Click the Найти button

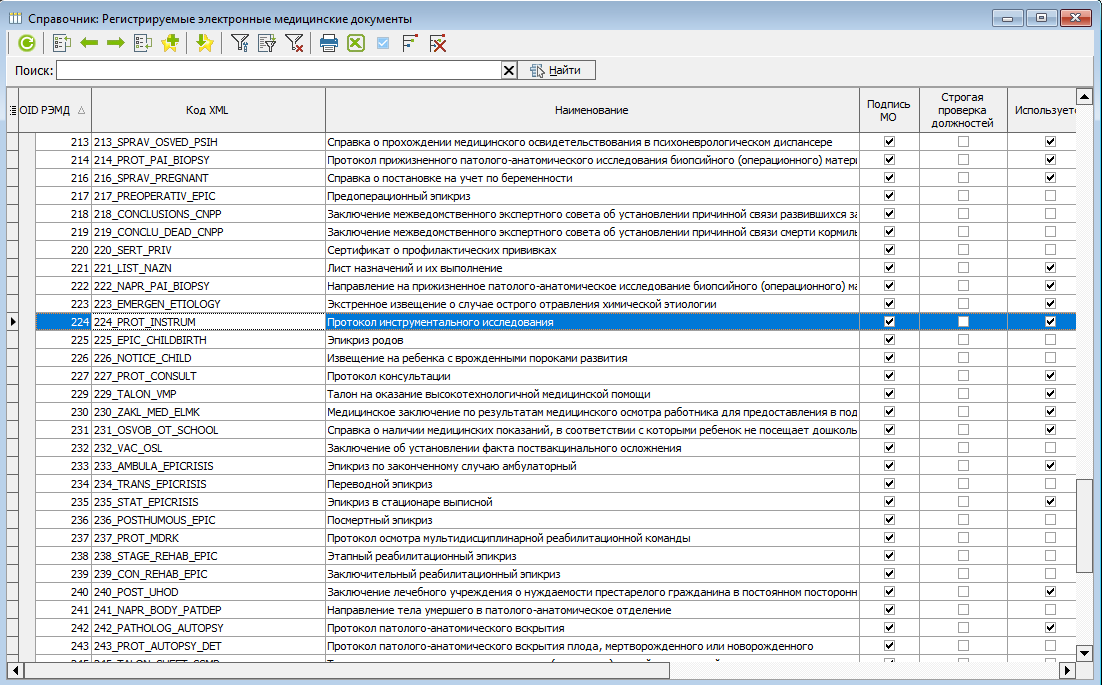pyautogui.click(x=557, y=70)
